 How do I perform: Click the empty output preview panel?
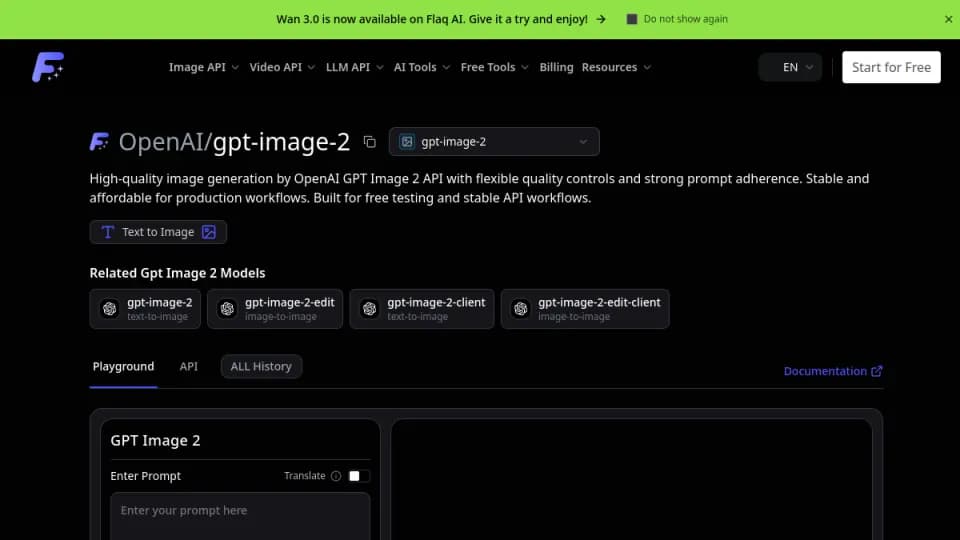(x=631, y=480)
